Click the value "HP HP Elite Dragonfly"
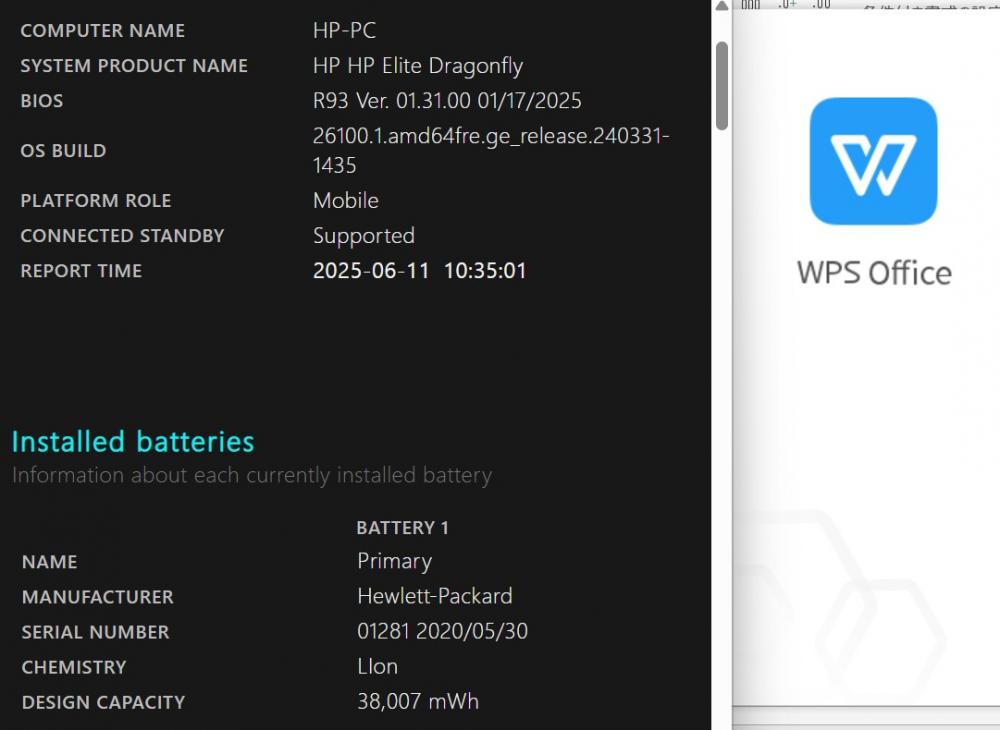Screen dimensions: 1000x730 pos(418,66)
